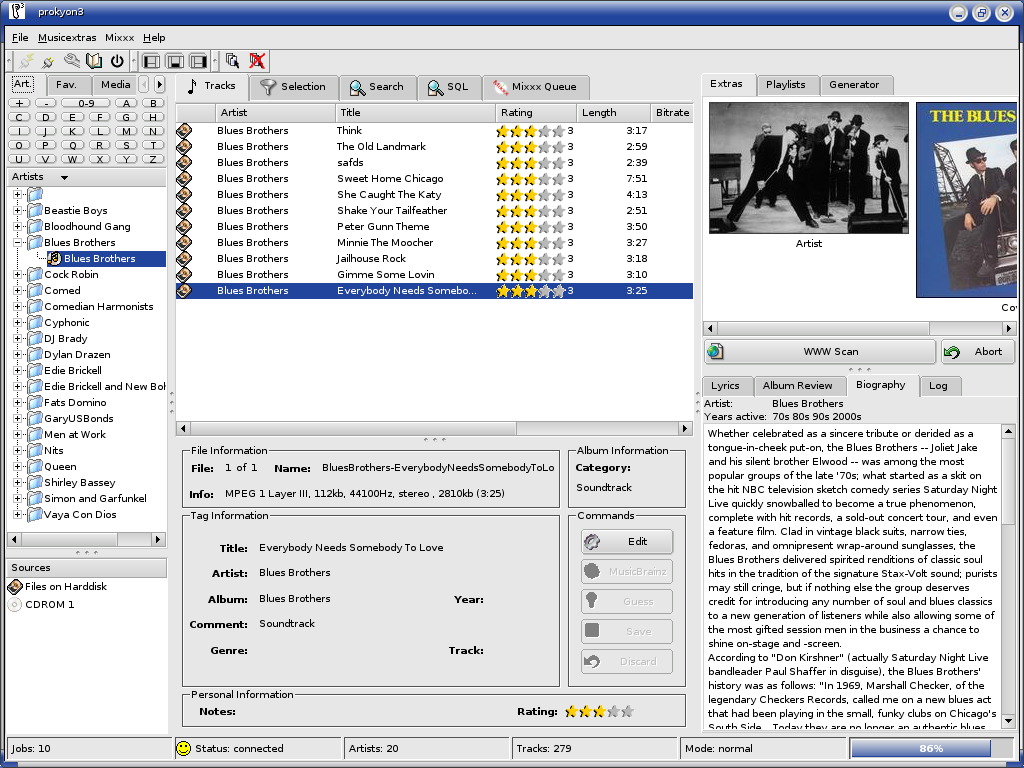Open the Mixxx menu

click(120, 38)
